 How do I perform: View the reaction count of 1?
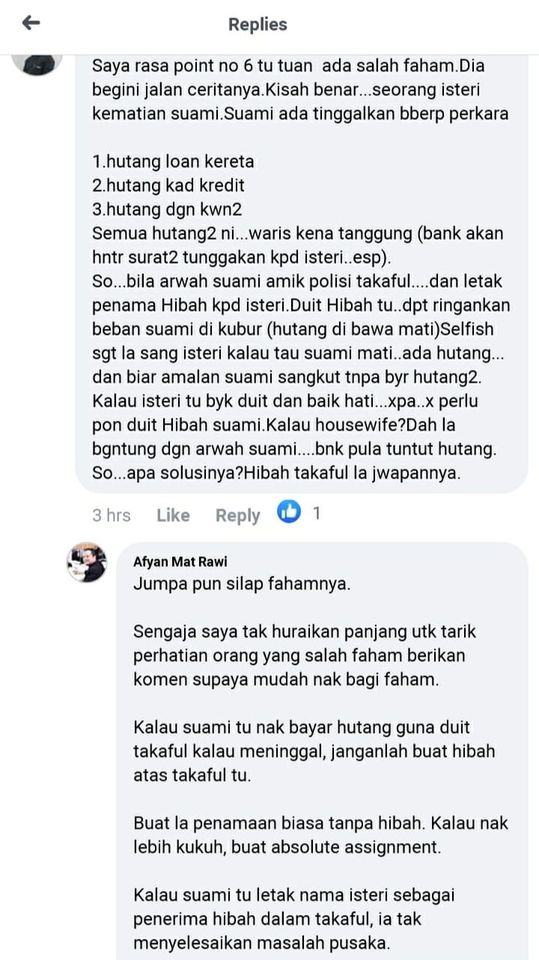tap(316, 512)
